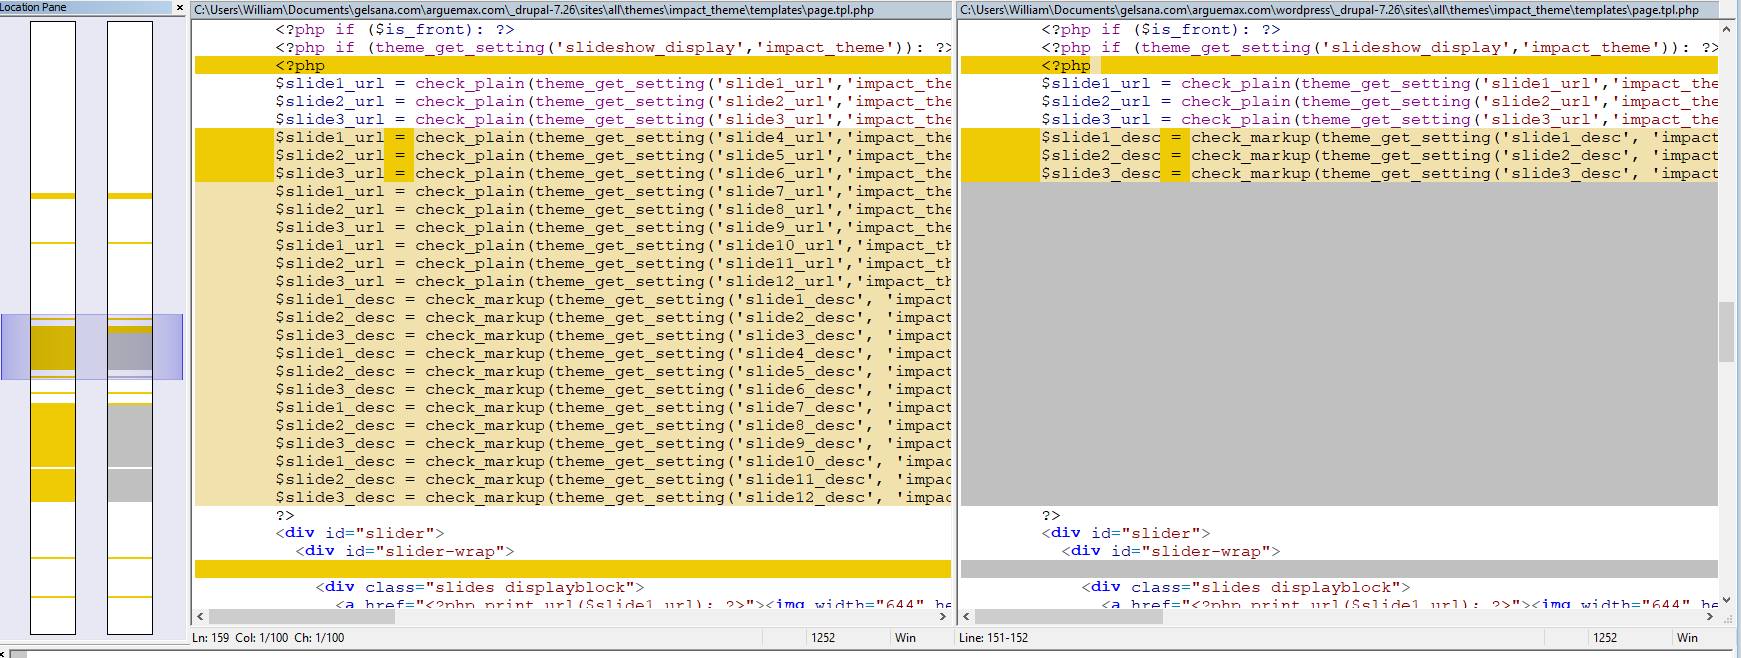Click the right file bar in Location Pane
Screen dimensions: 1741x658
tap(130, 328)
